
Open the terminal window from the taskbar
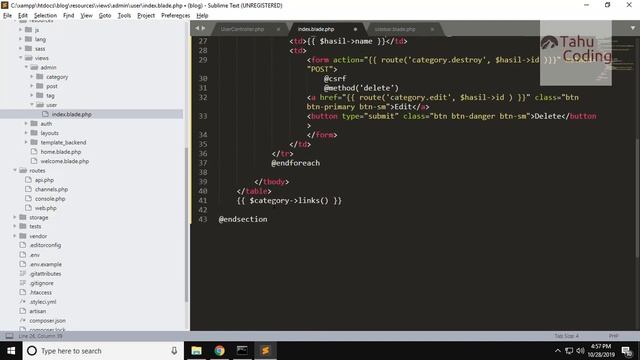242,351
